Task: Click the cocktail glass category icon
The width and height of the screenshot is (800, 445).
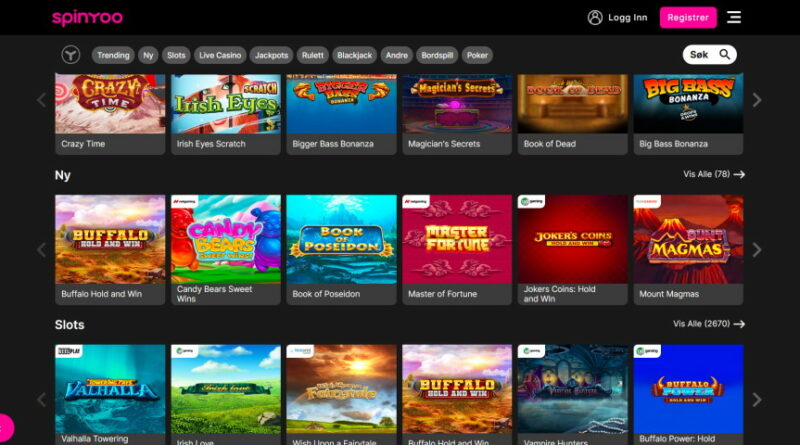Action: [x=70, y=55]
